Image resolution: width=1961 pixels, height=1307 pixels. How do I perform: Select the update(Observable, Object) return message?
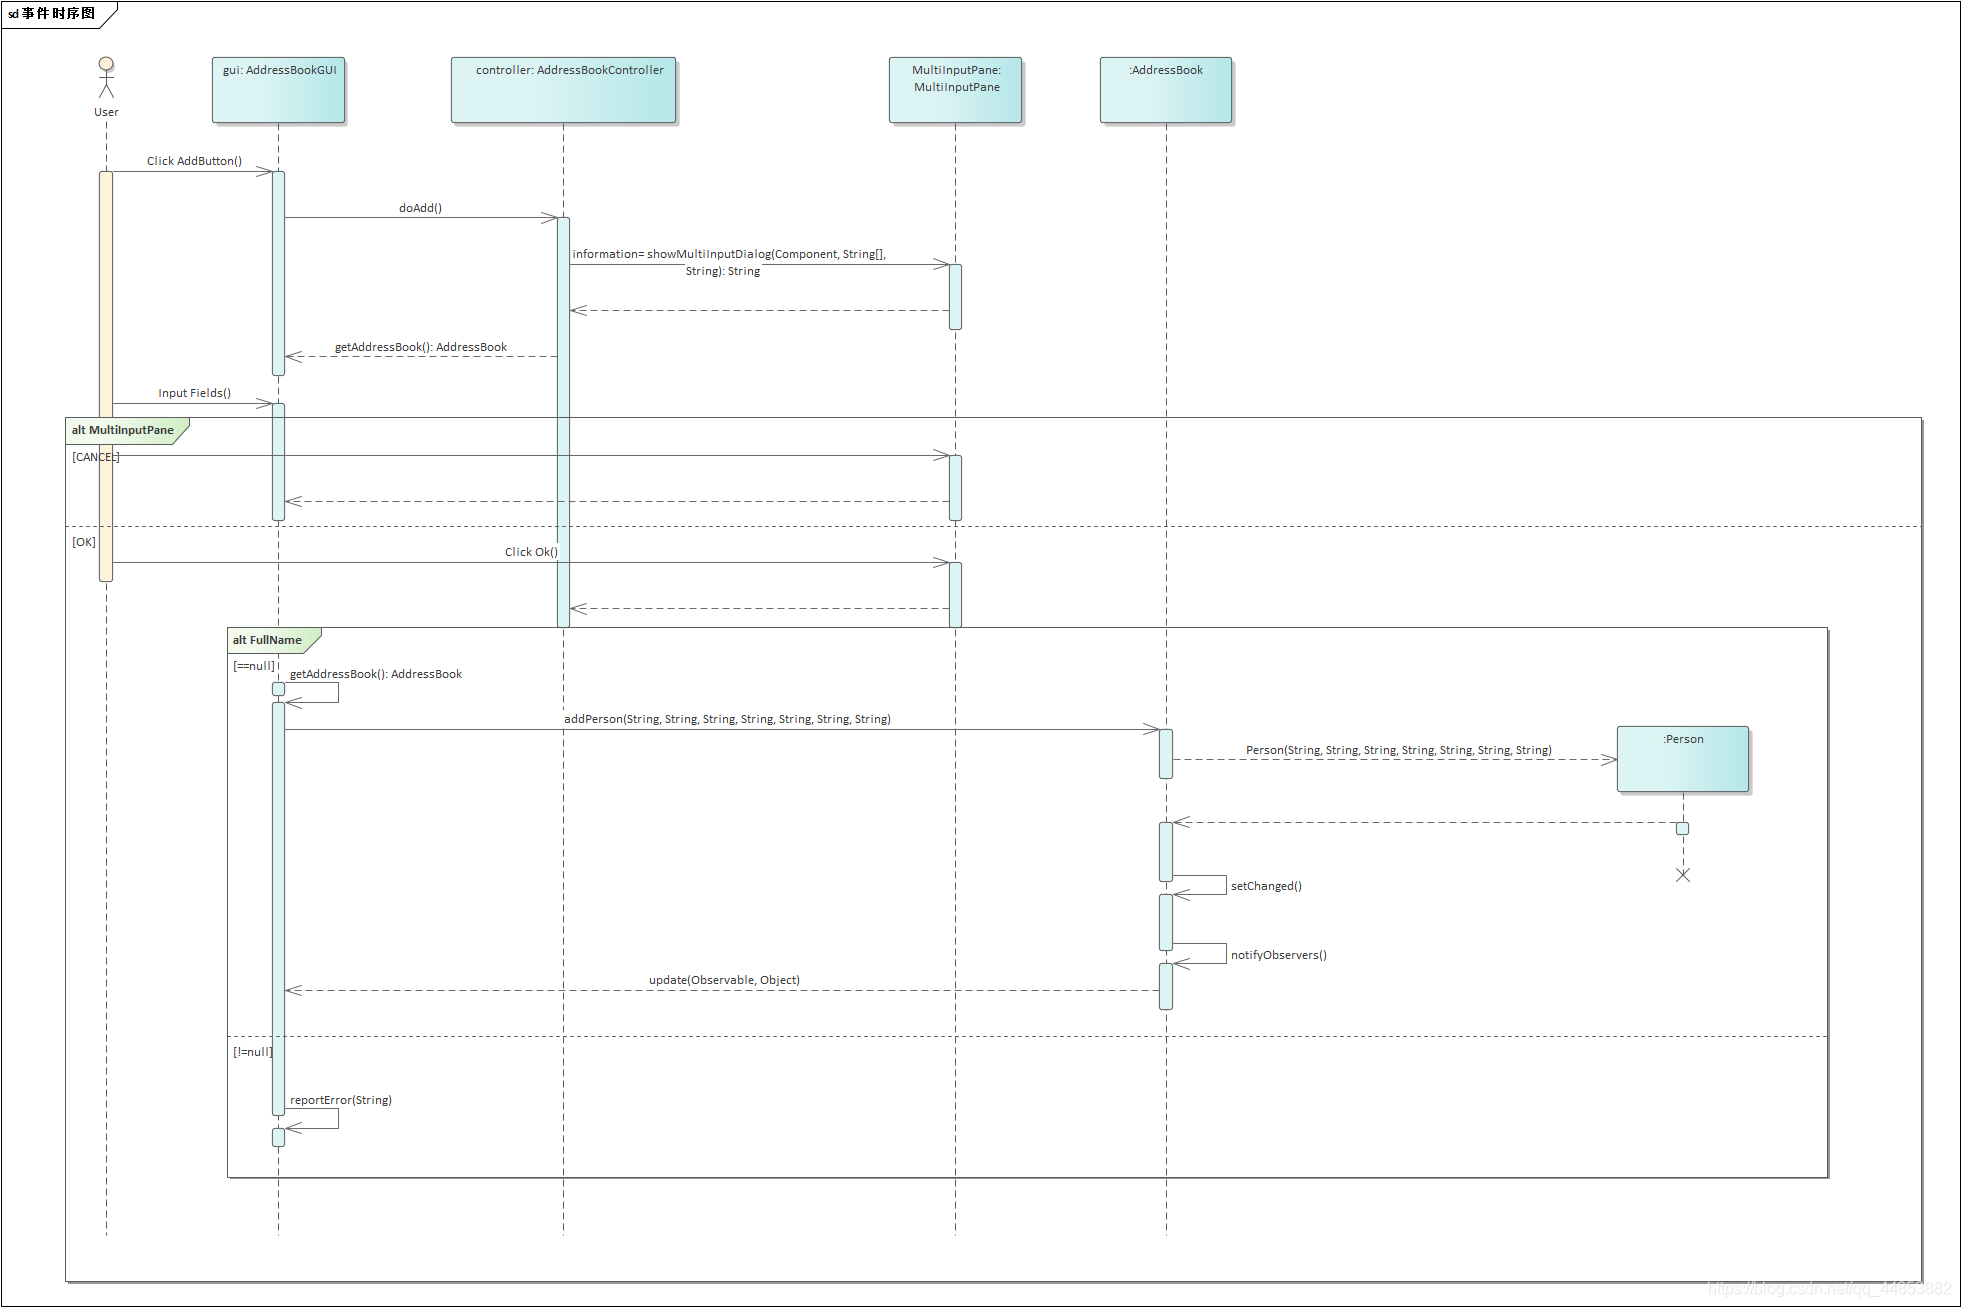[724, 980]
